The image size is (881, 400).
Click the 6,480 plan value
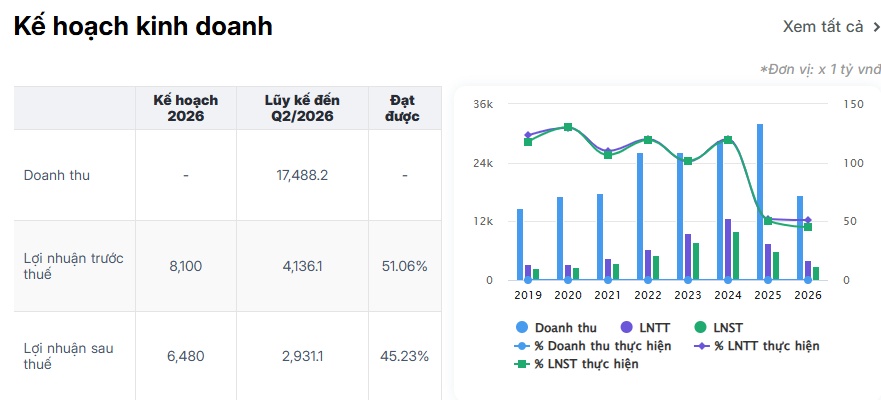pyautogui.click(x=185, y=356)
